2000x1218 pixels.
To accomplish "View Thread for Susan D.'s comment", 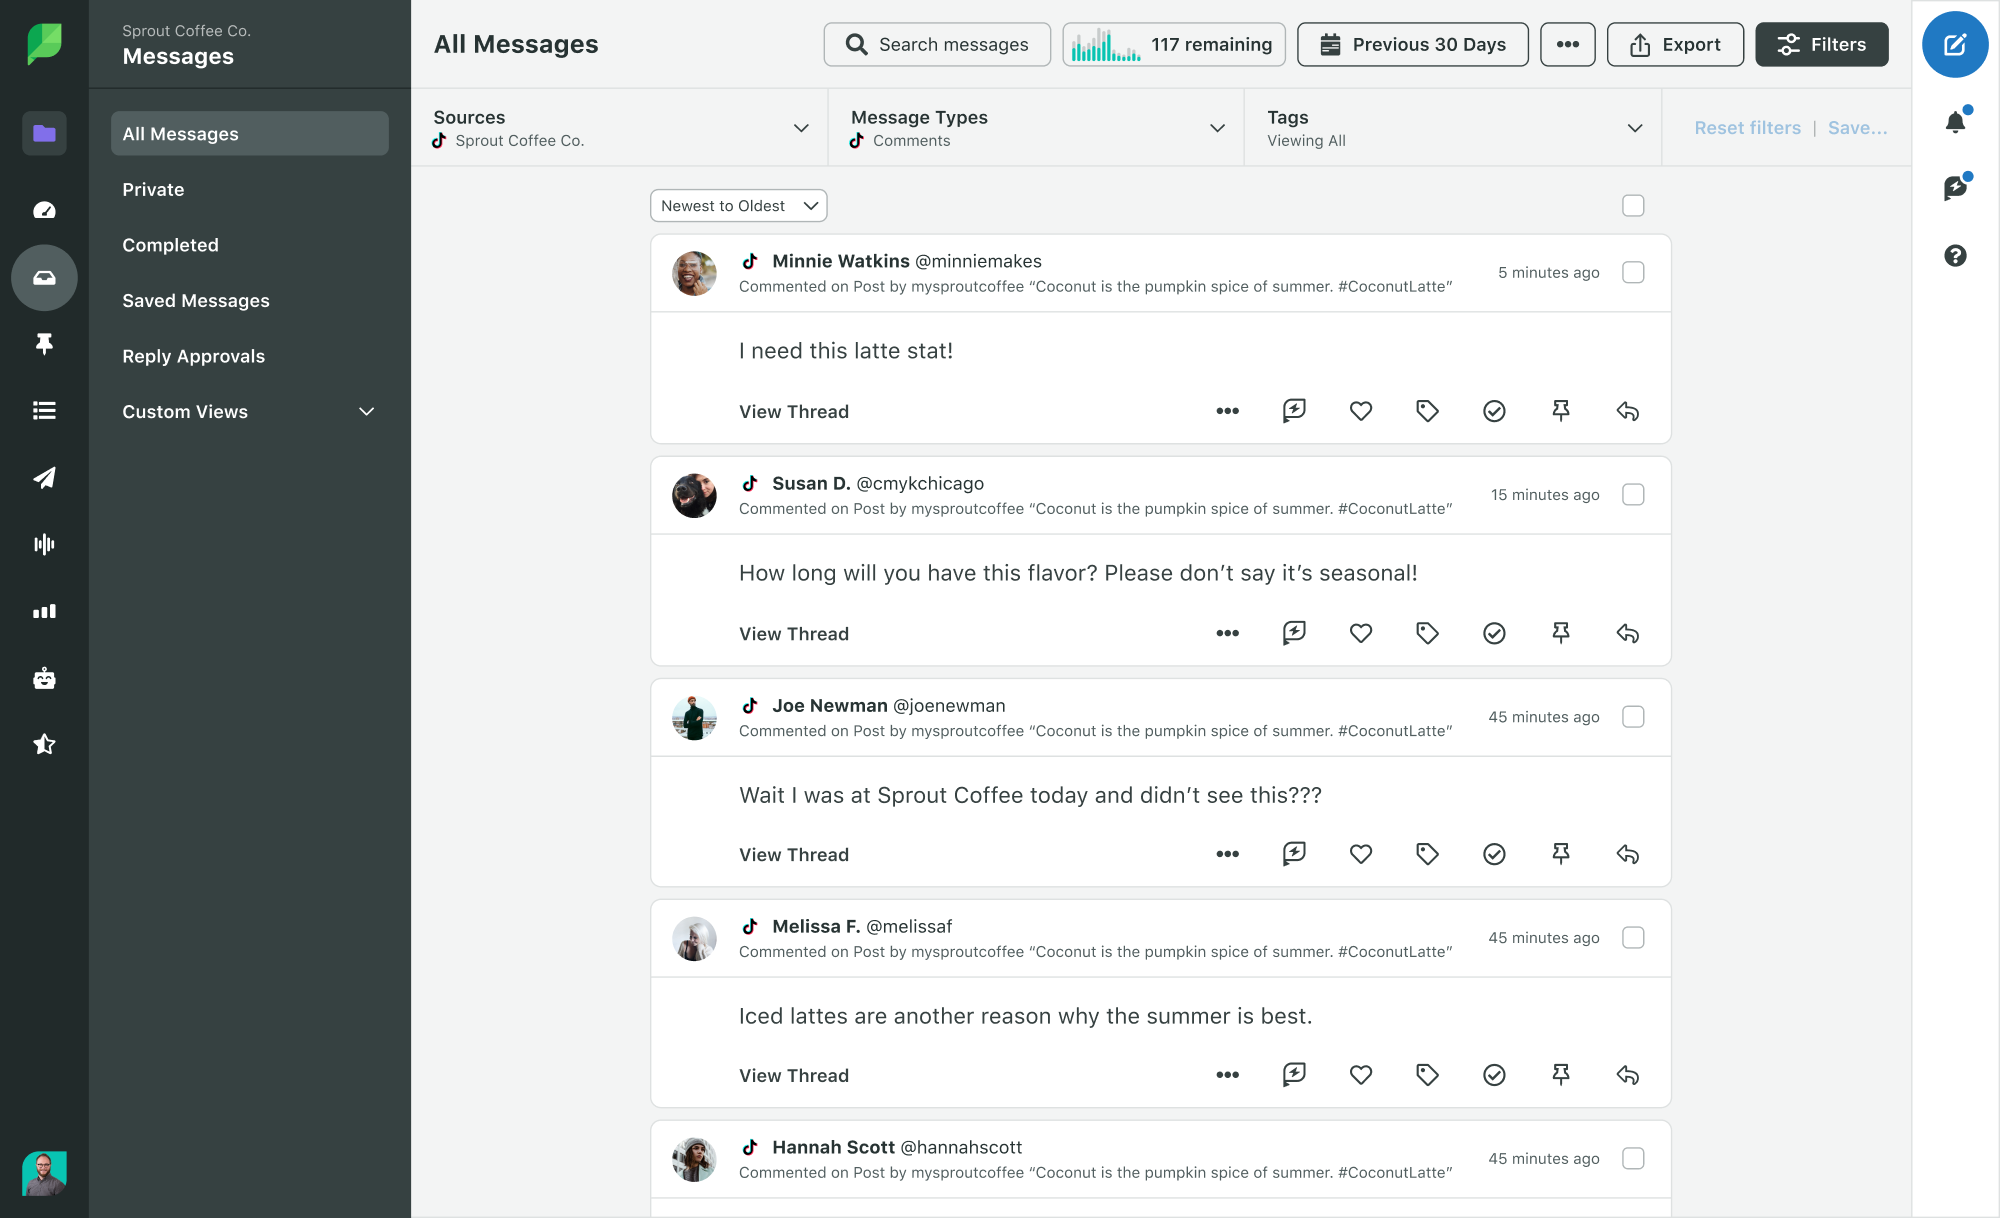I will tap(794, 633).
